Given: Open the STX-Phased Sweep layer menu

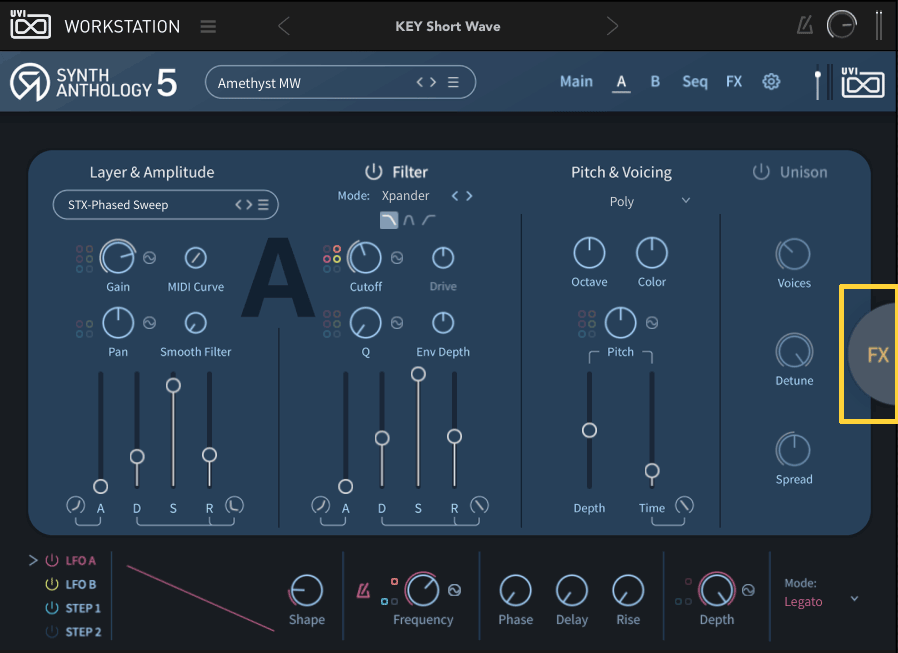Looking at the screenshot, I should [x=263, y=204].
